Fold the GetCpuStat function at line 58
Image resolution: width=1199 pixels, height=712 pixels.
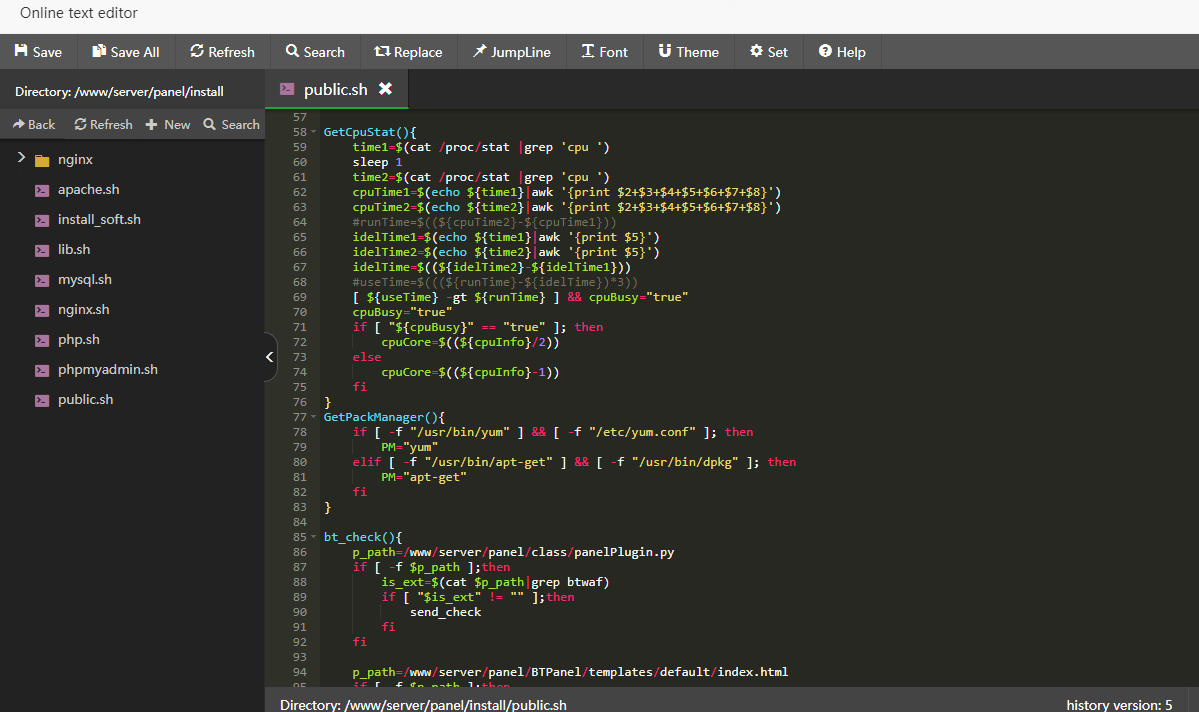[x=315, y=132]
